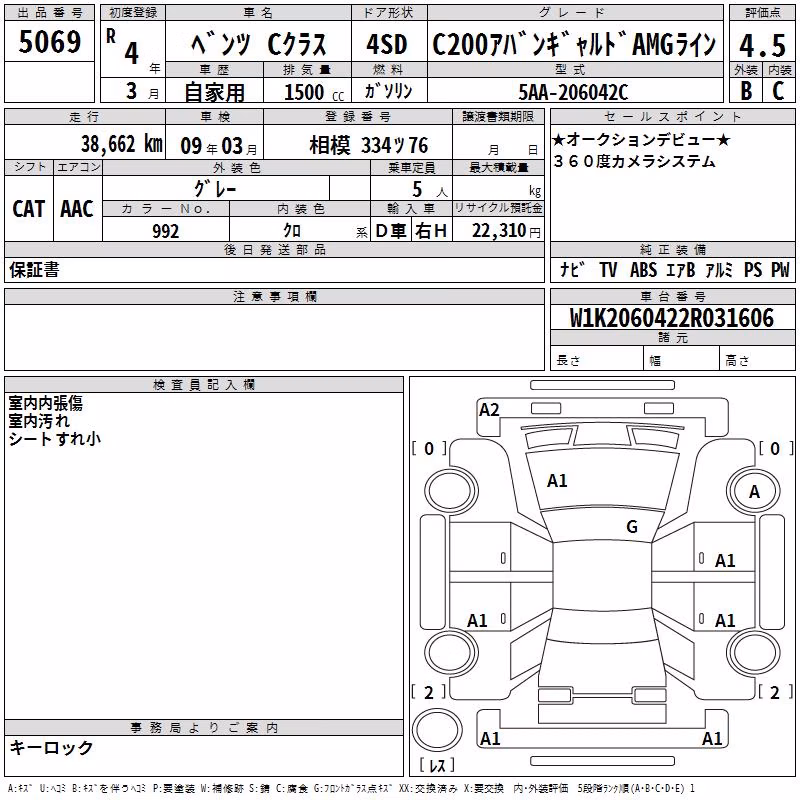Click the recycle deposit 22,310円
Viewport: 800px width, 800px height.
coord(506,231)
